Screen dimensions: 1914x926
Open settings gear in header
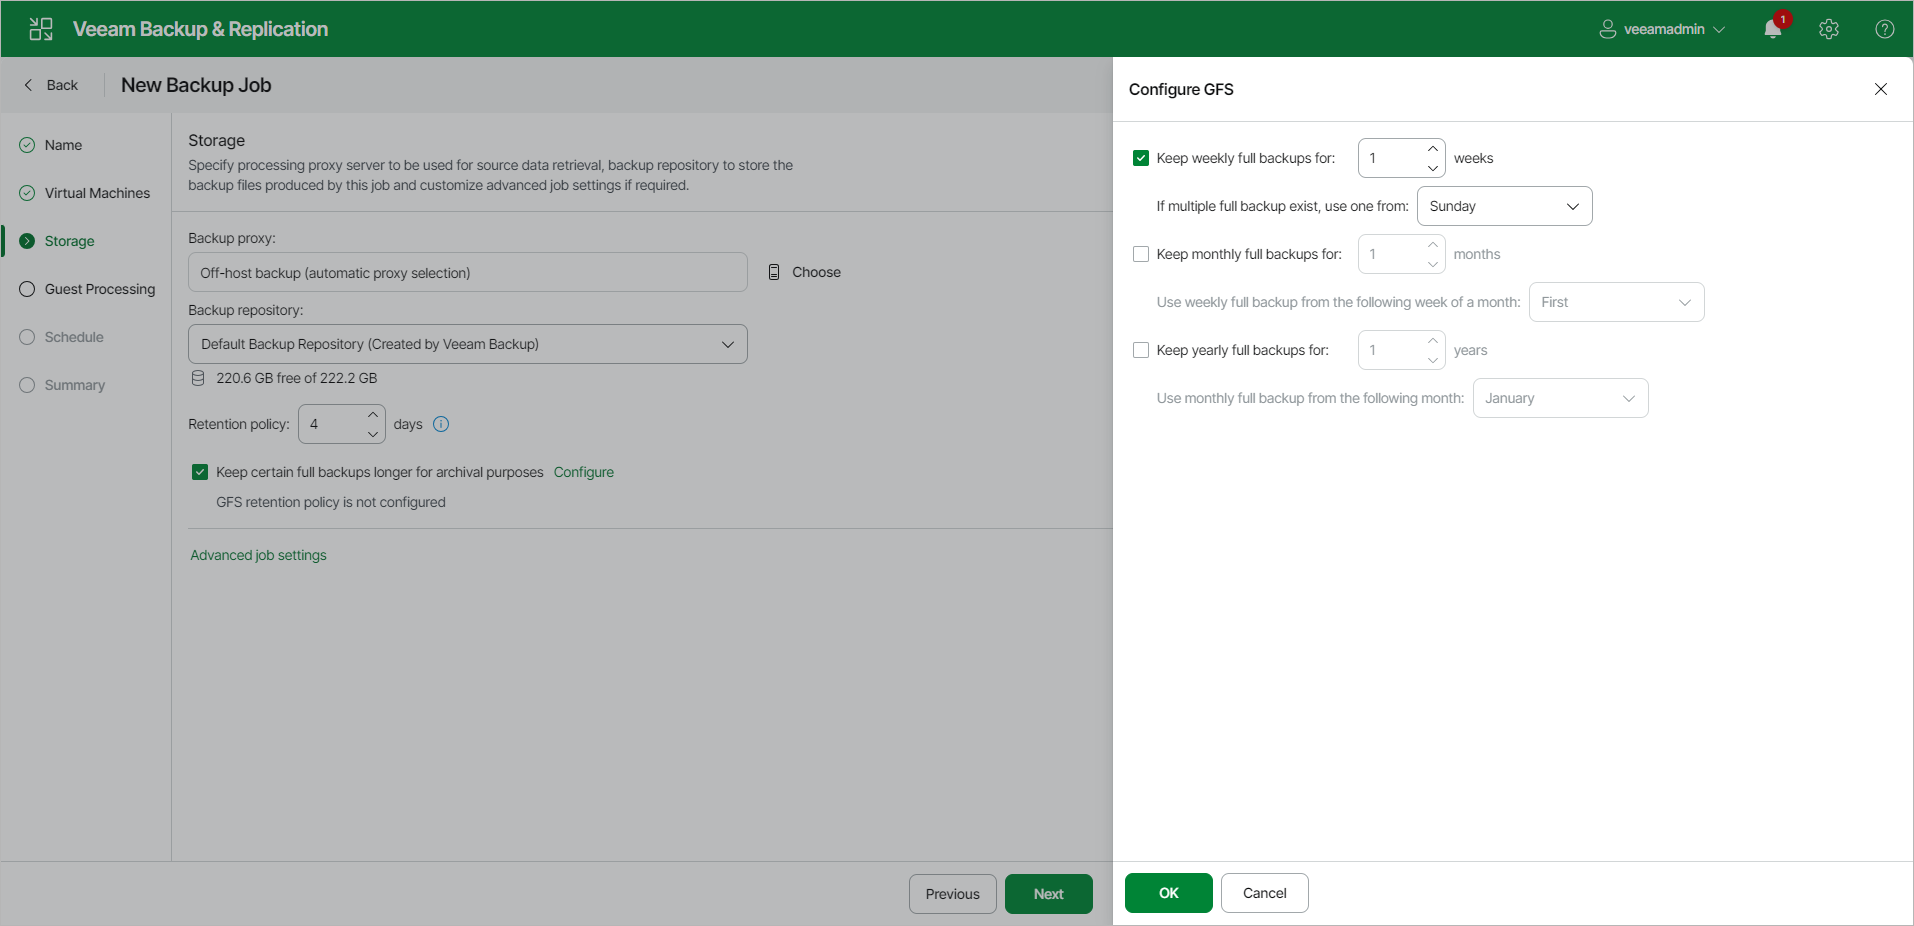click(1829, 29)
